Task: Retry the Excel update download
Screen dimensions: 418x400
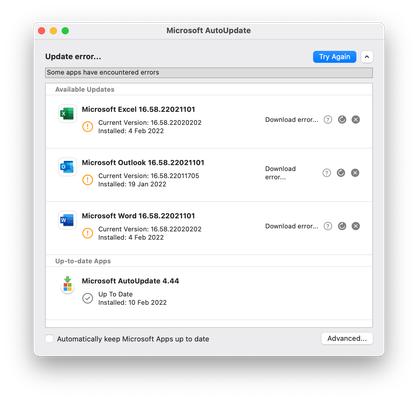Action: [342, 119]
